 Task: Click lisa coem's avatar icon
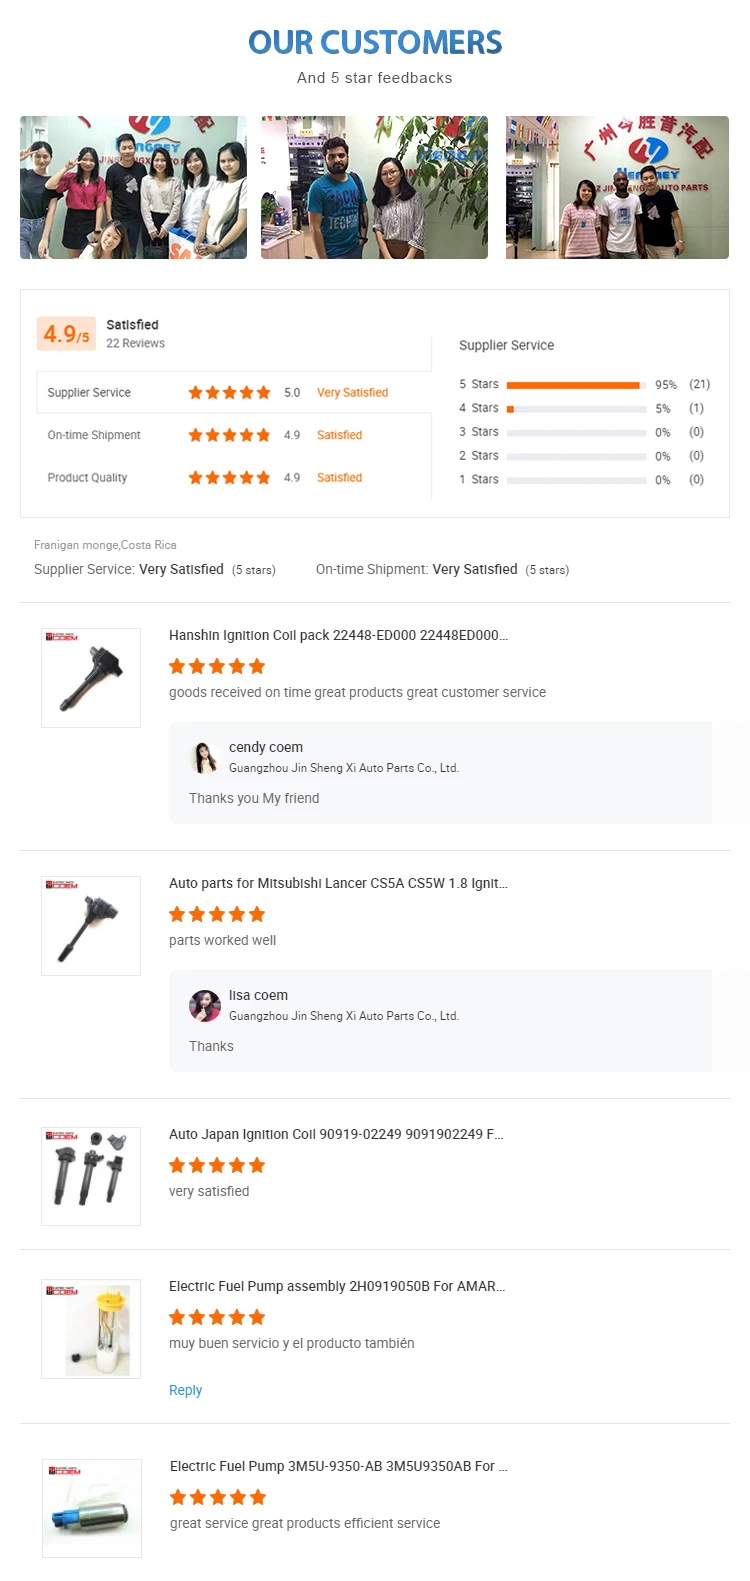pos(205,1006)
